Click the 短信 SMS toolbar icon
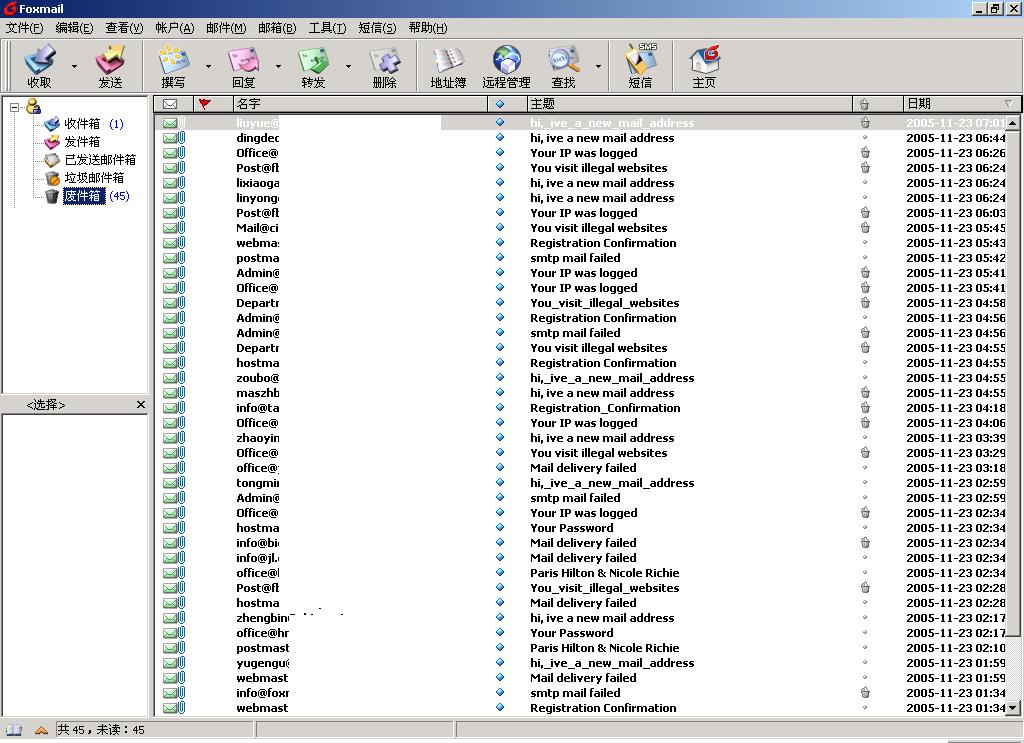 [x=640, y=66]
